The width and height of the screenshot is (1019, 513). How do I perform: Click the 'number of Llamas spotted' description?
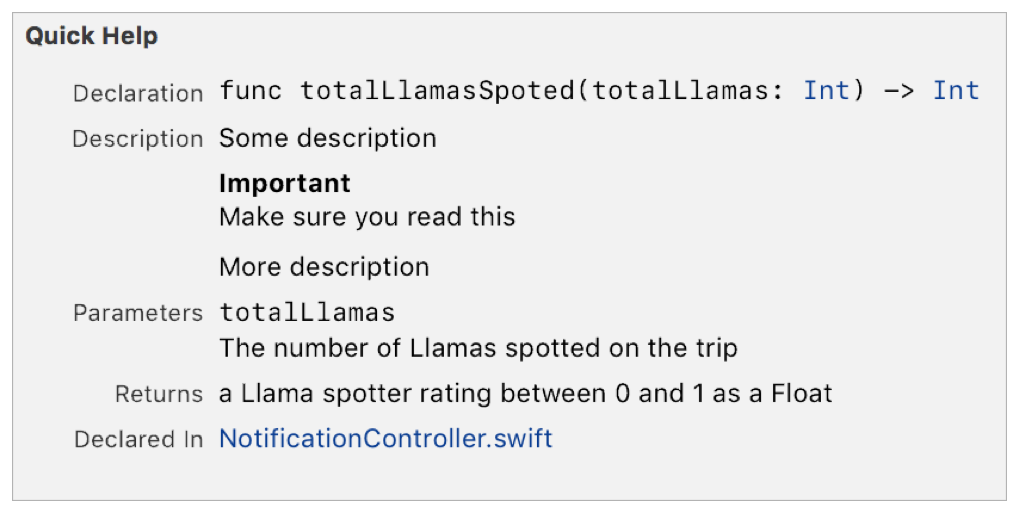point(478,348)
